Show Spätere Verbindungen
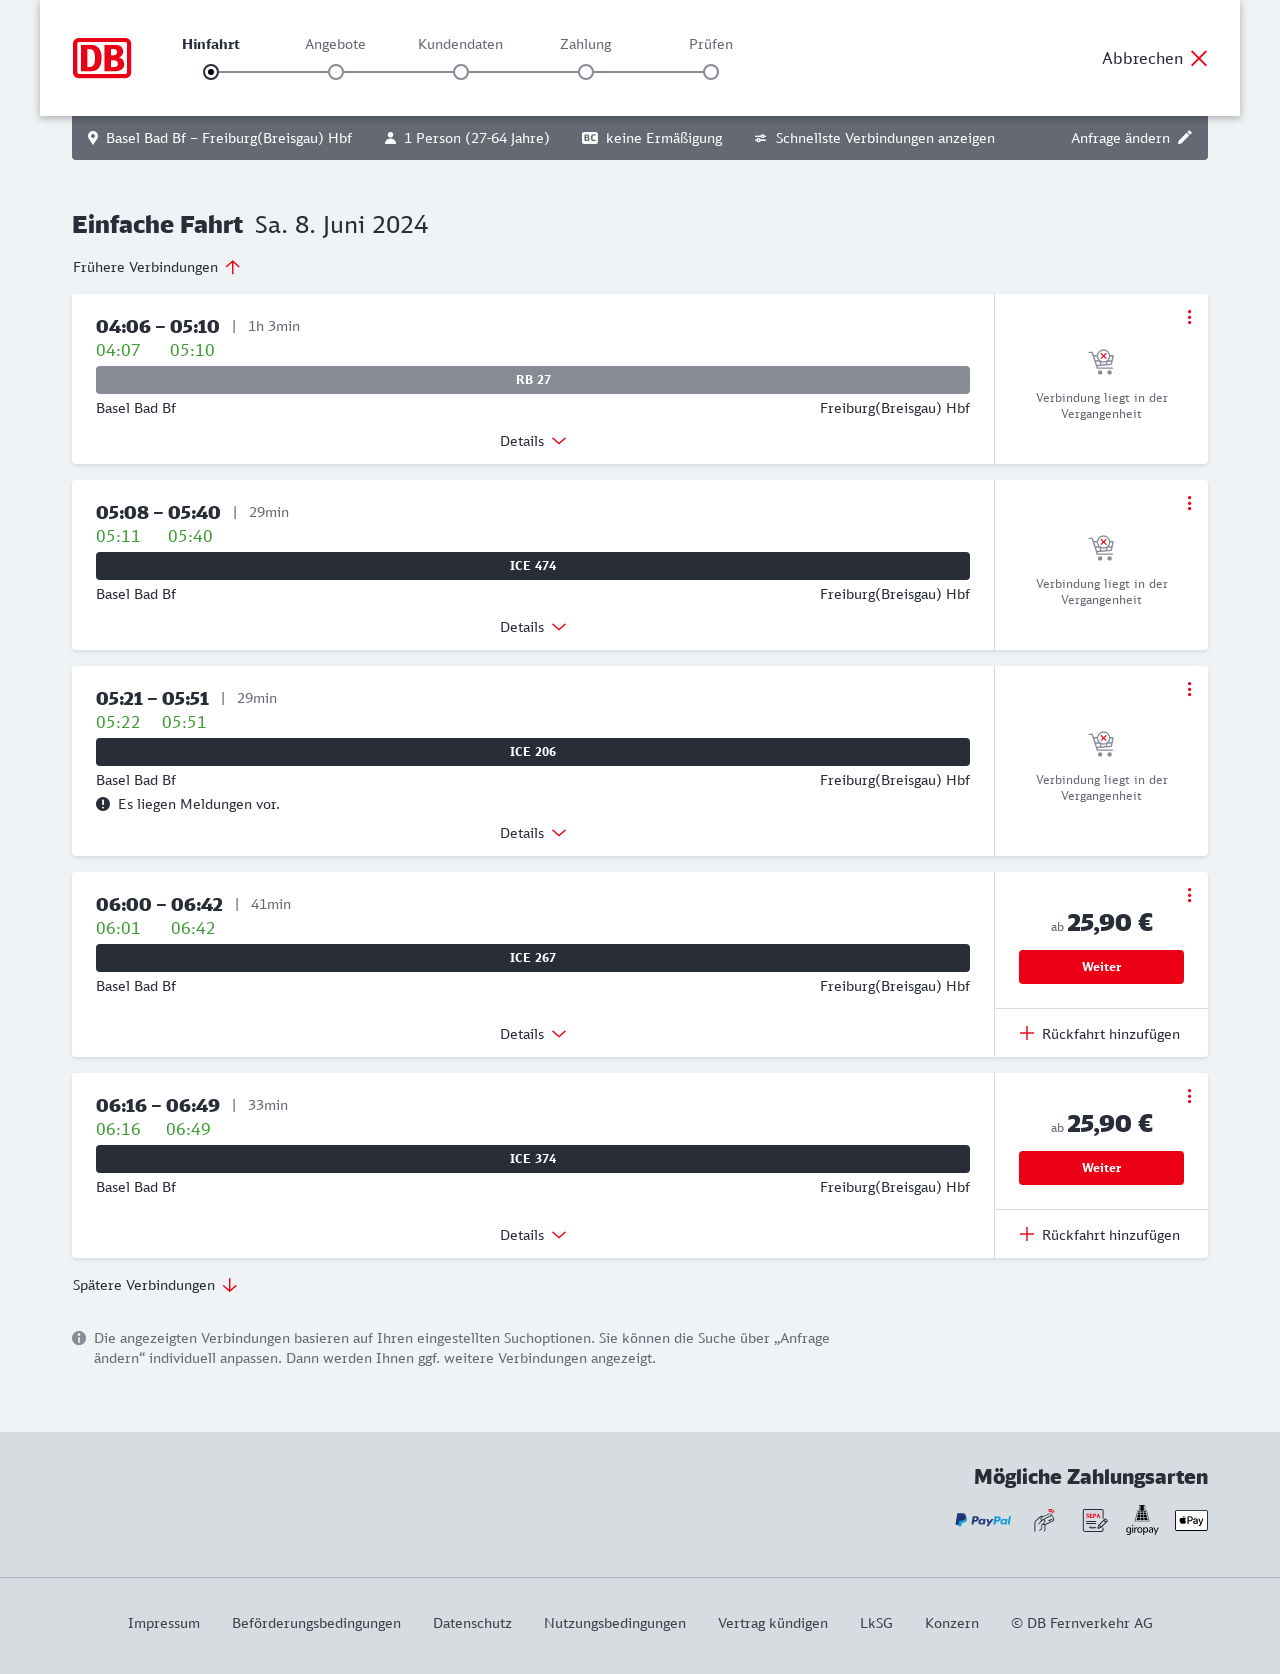 click(155, 1285)
